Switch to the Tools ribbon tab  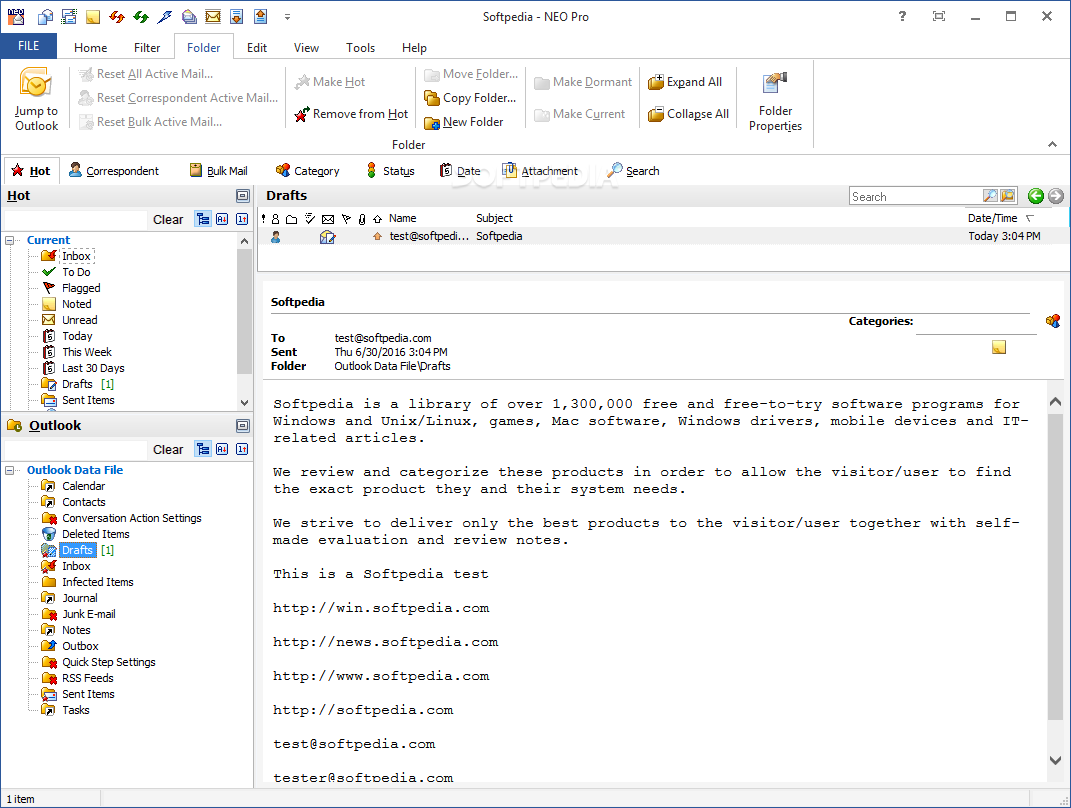click(360, 48)
